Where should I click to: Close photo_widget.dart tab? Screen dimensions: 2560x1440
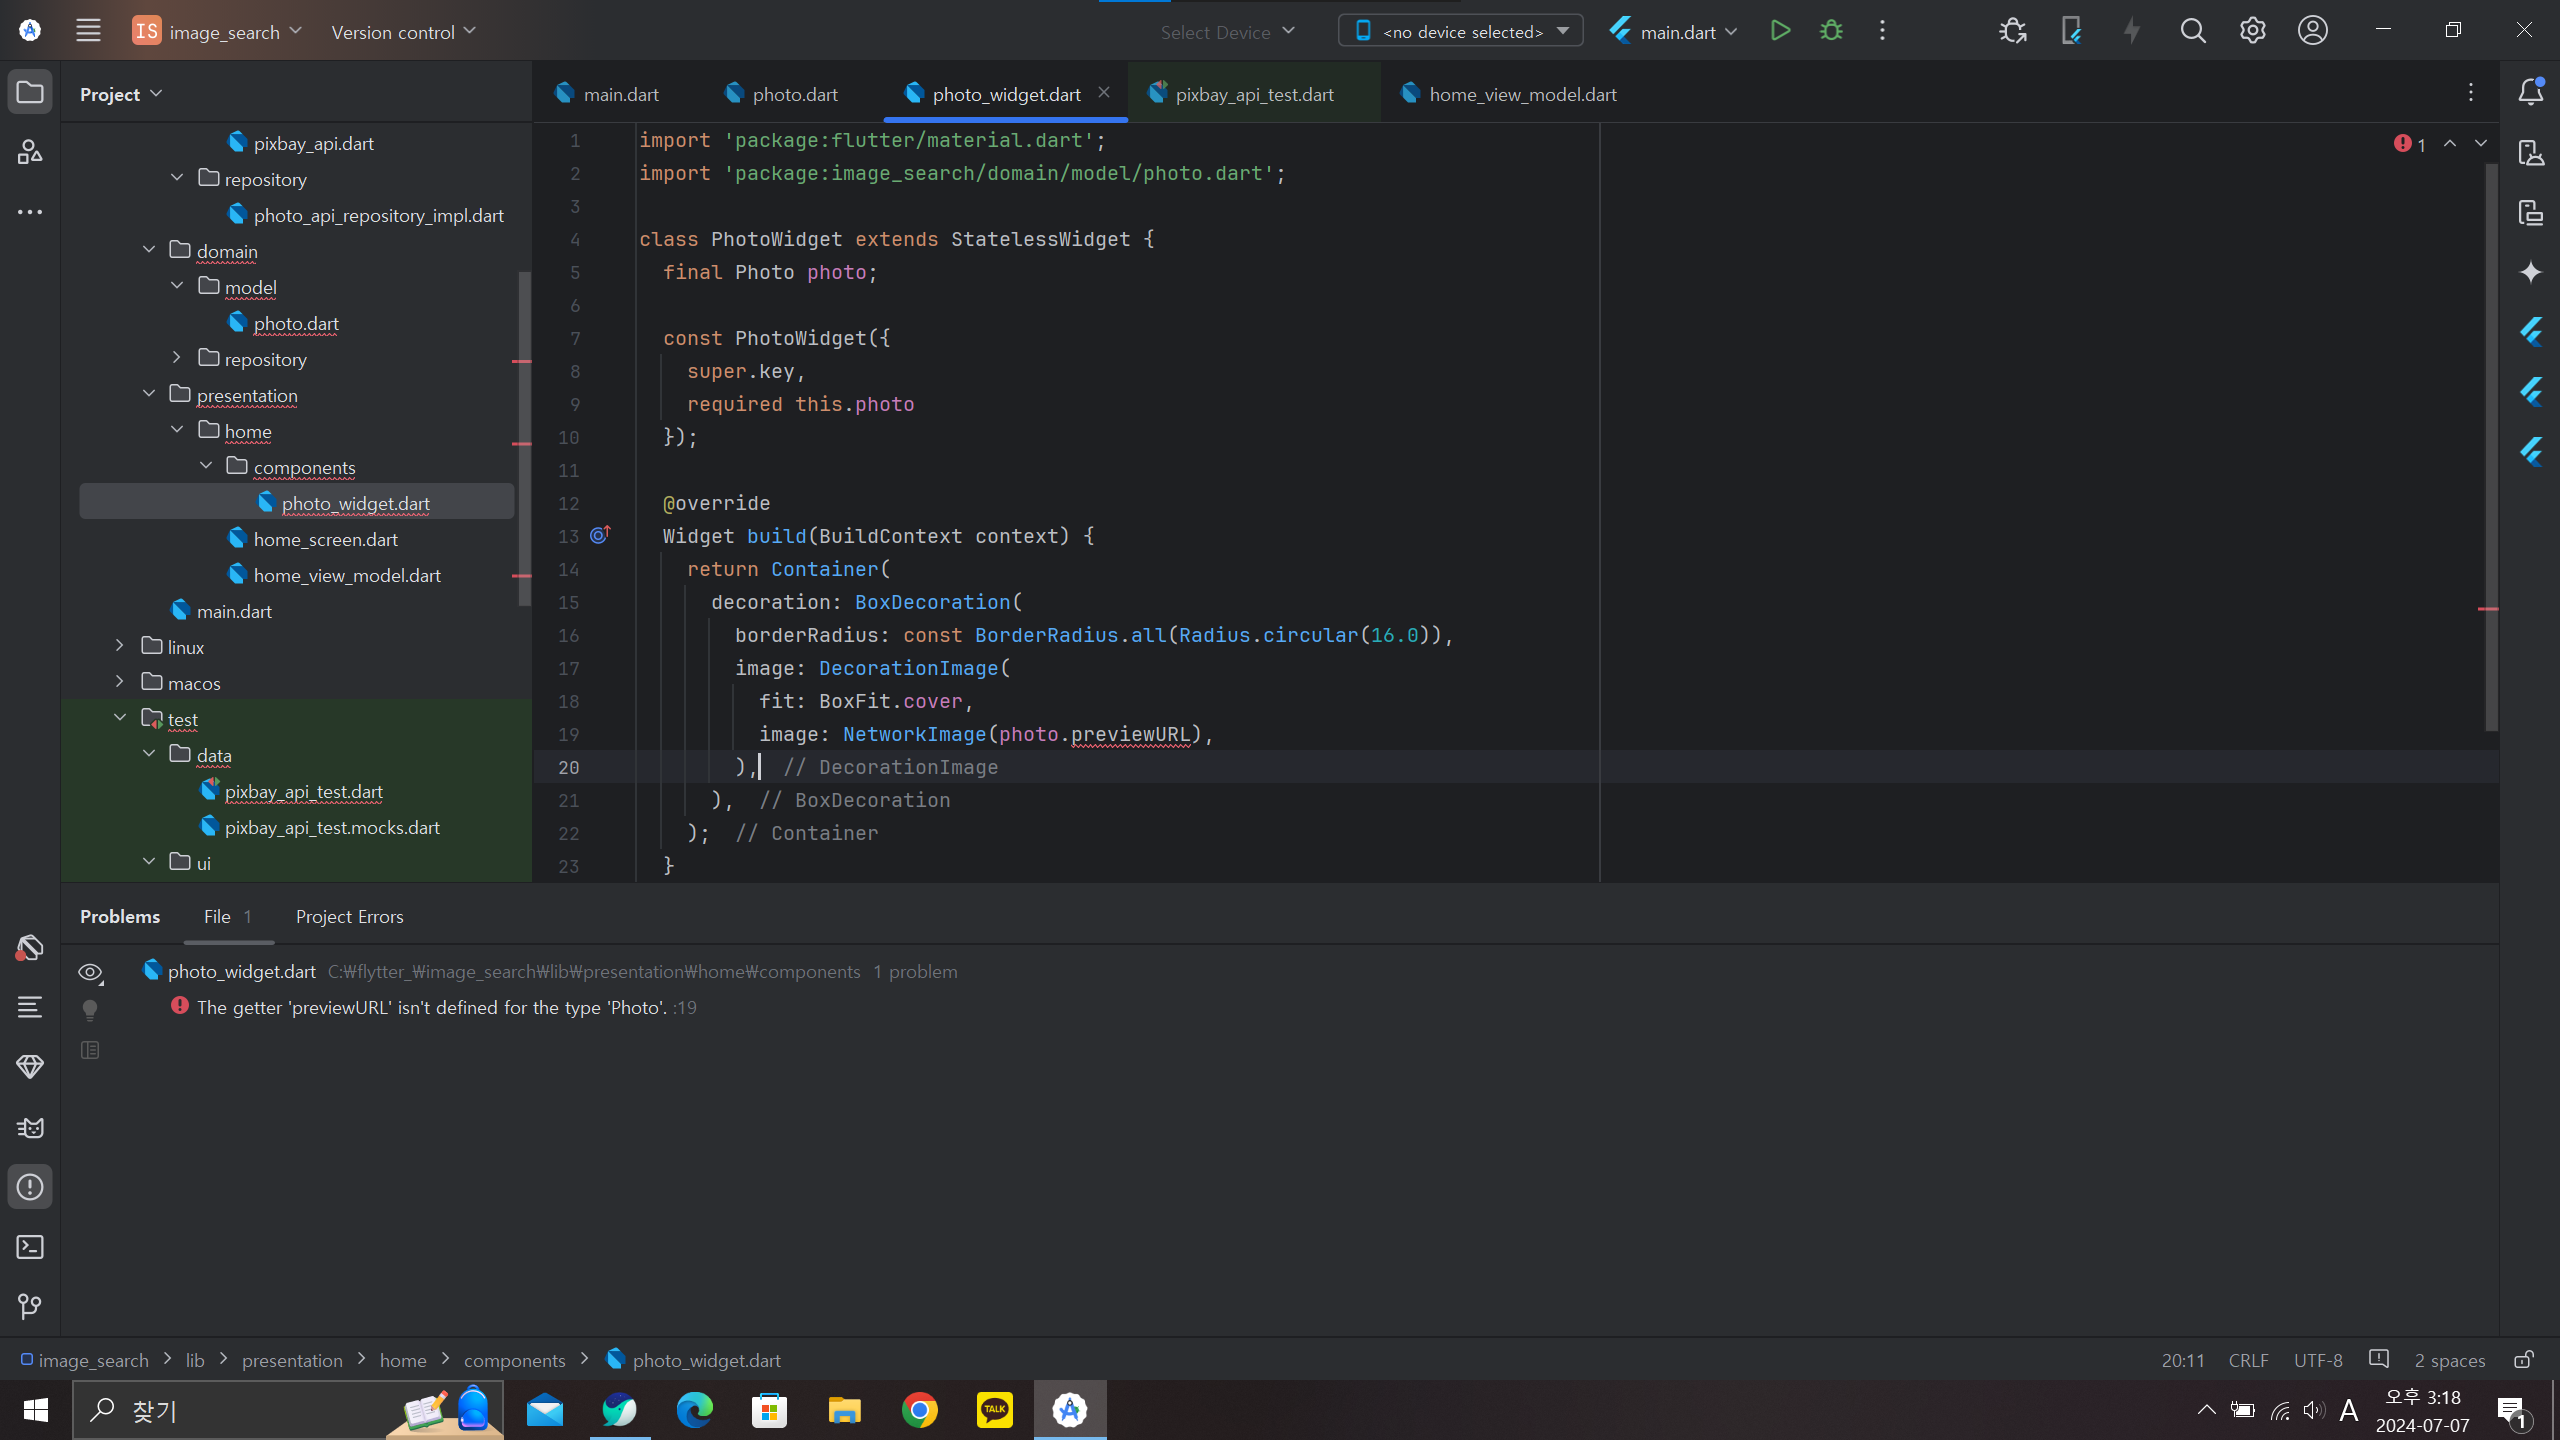tap(1104, 92)
